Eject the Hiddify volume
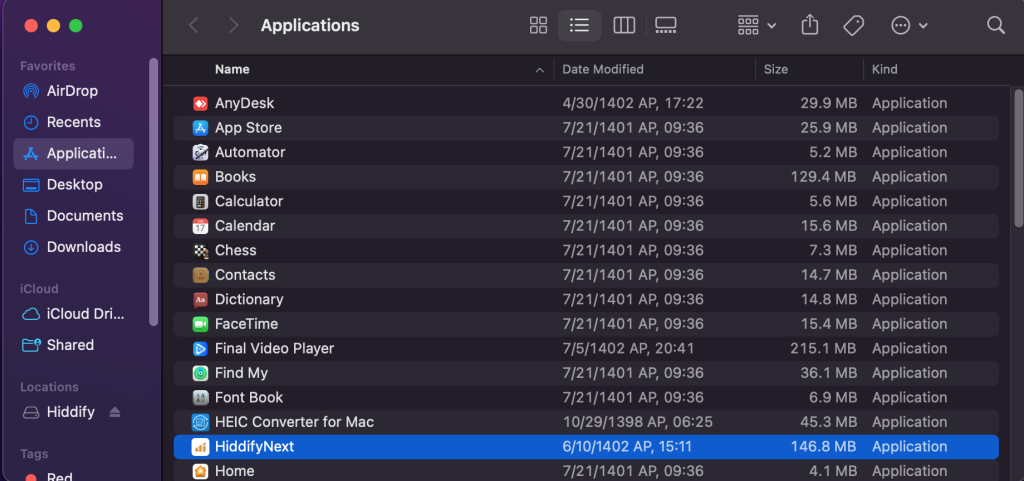 pyautogui.click(x=115, y=412)
